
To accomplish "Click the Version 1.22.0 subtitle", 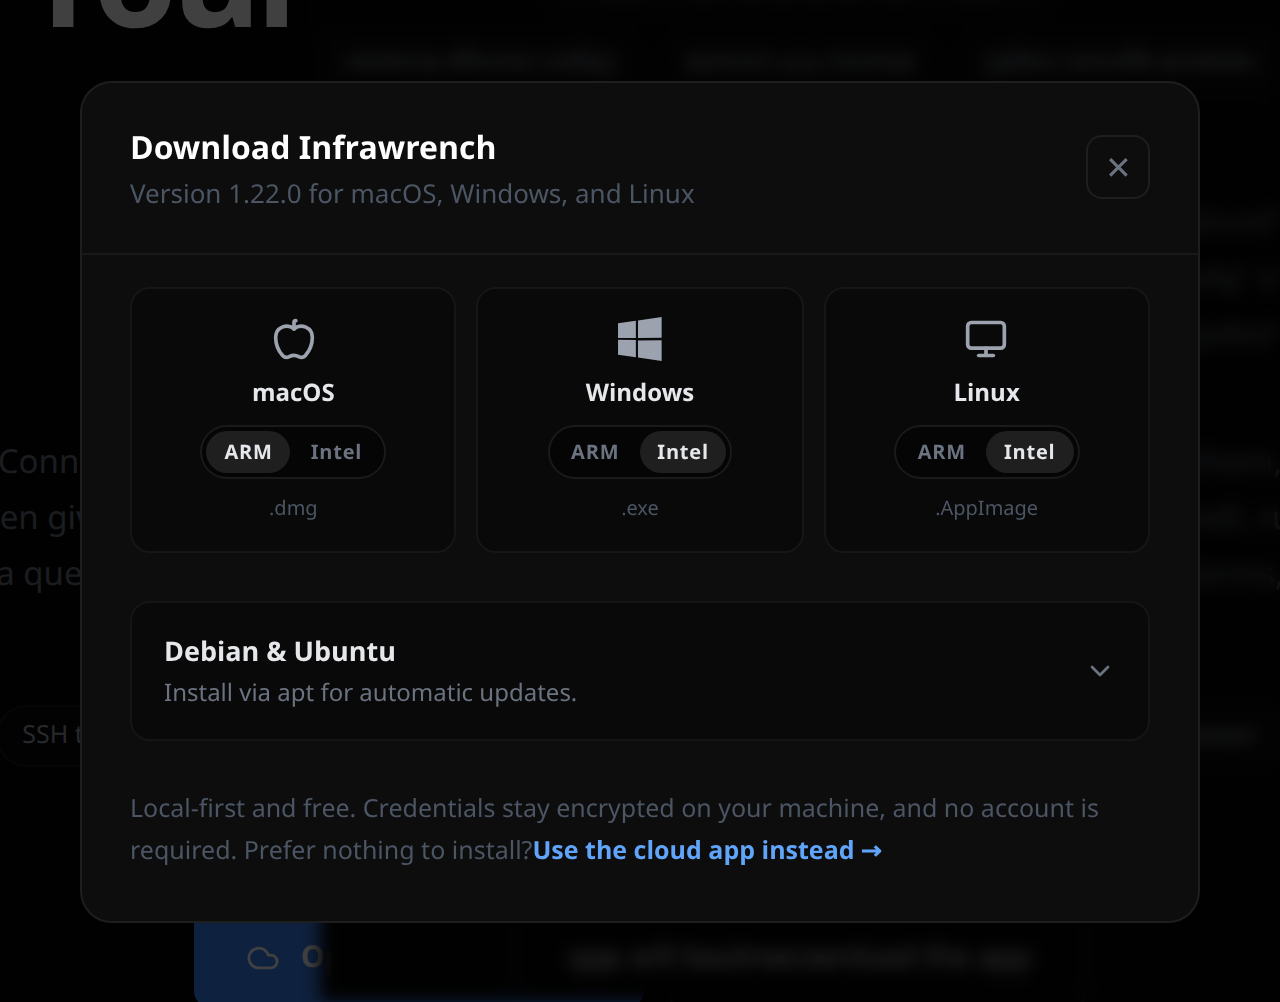I will click(x=412, y=194).
